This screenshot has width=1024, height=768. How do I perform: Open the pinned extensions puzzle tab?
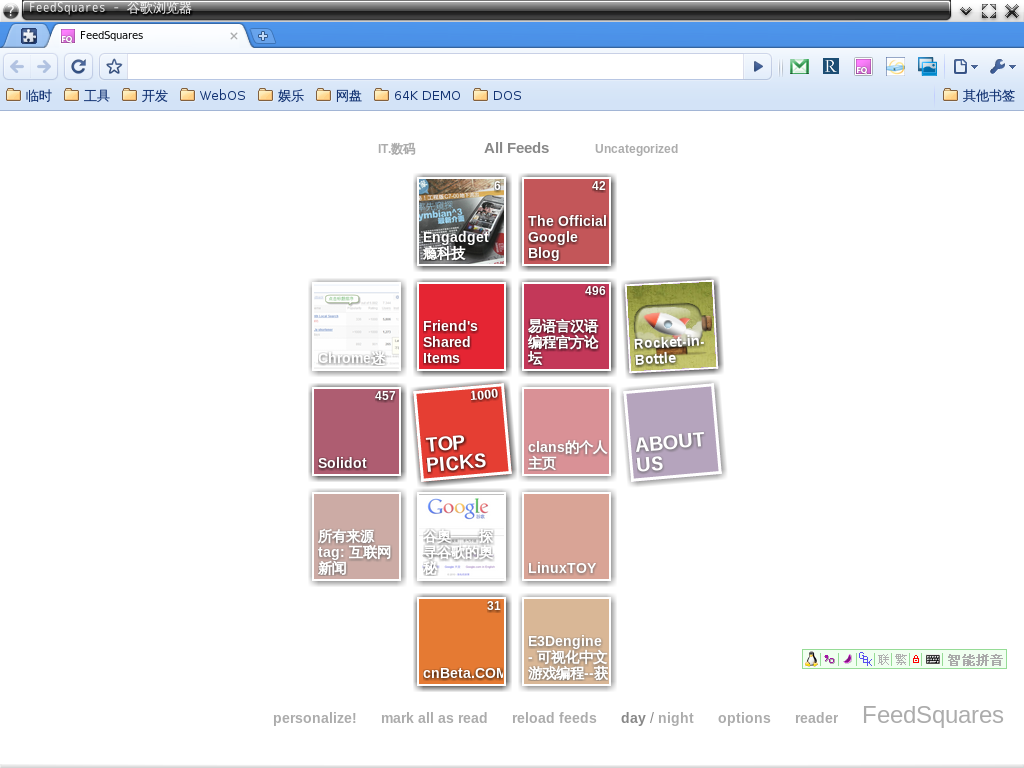(x=28, y=36)
